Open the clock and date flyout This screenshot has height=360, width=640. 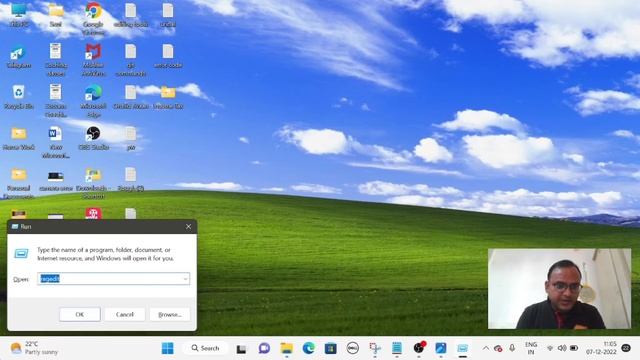(x=602, y=348)
